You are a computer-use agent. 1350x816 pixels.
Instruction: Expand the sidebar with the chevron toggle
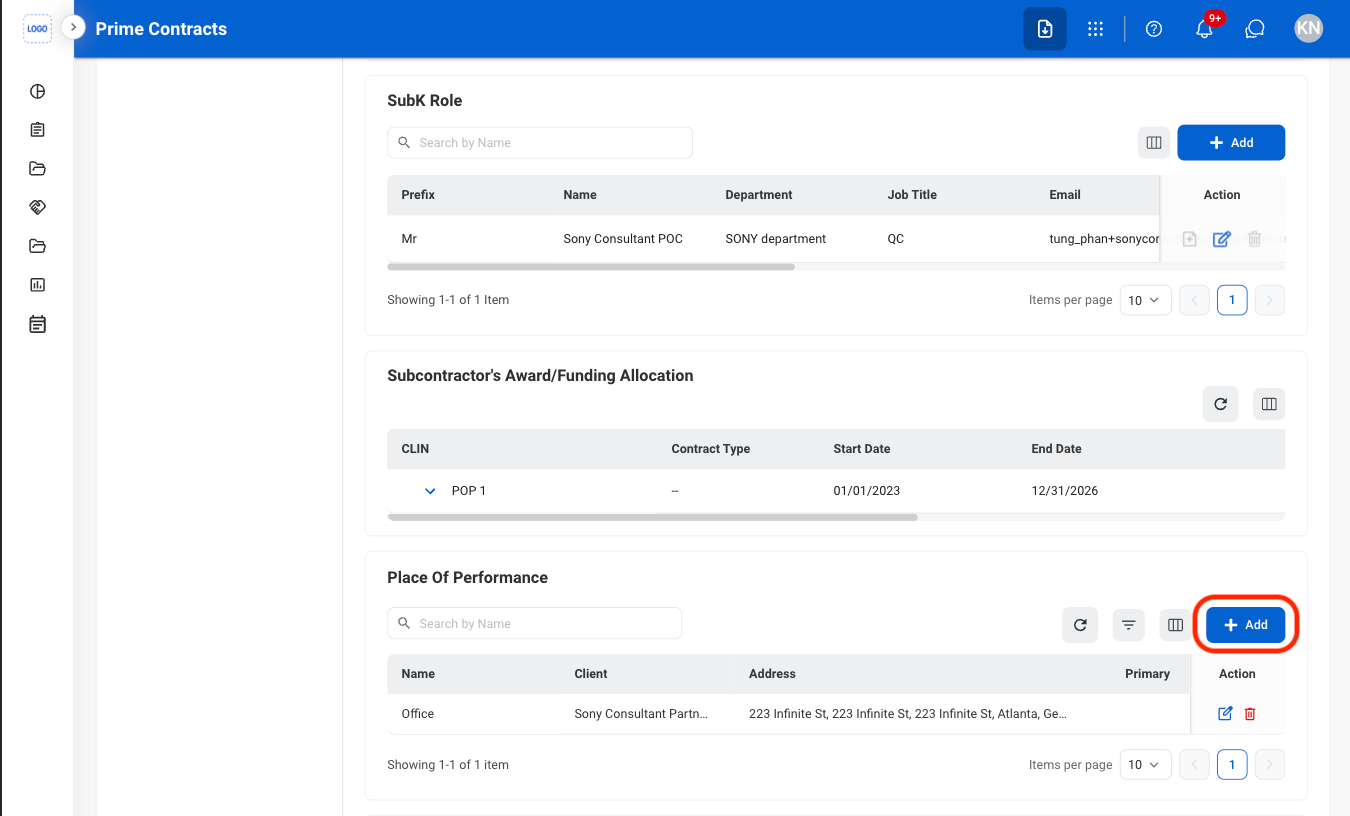pos(73,27)
